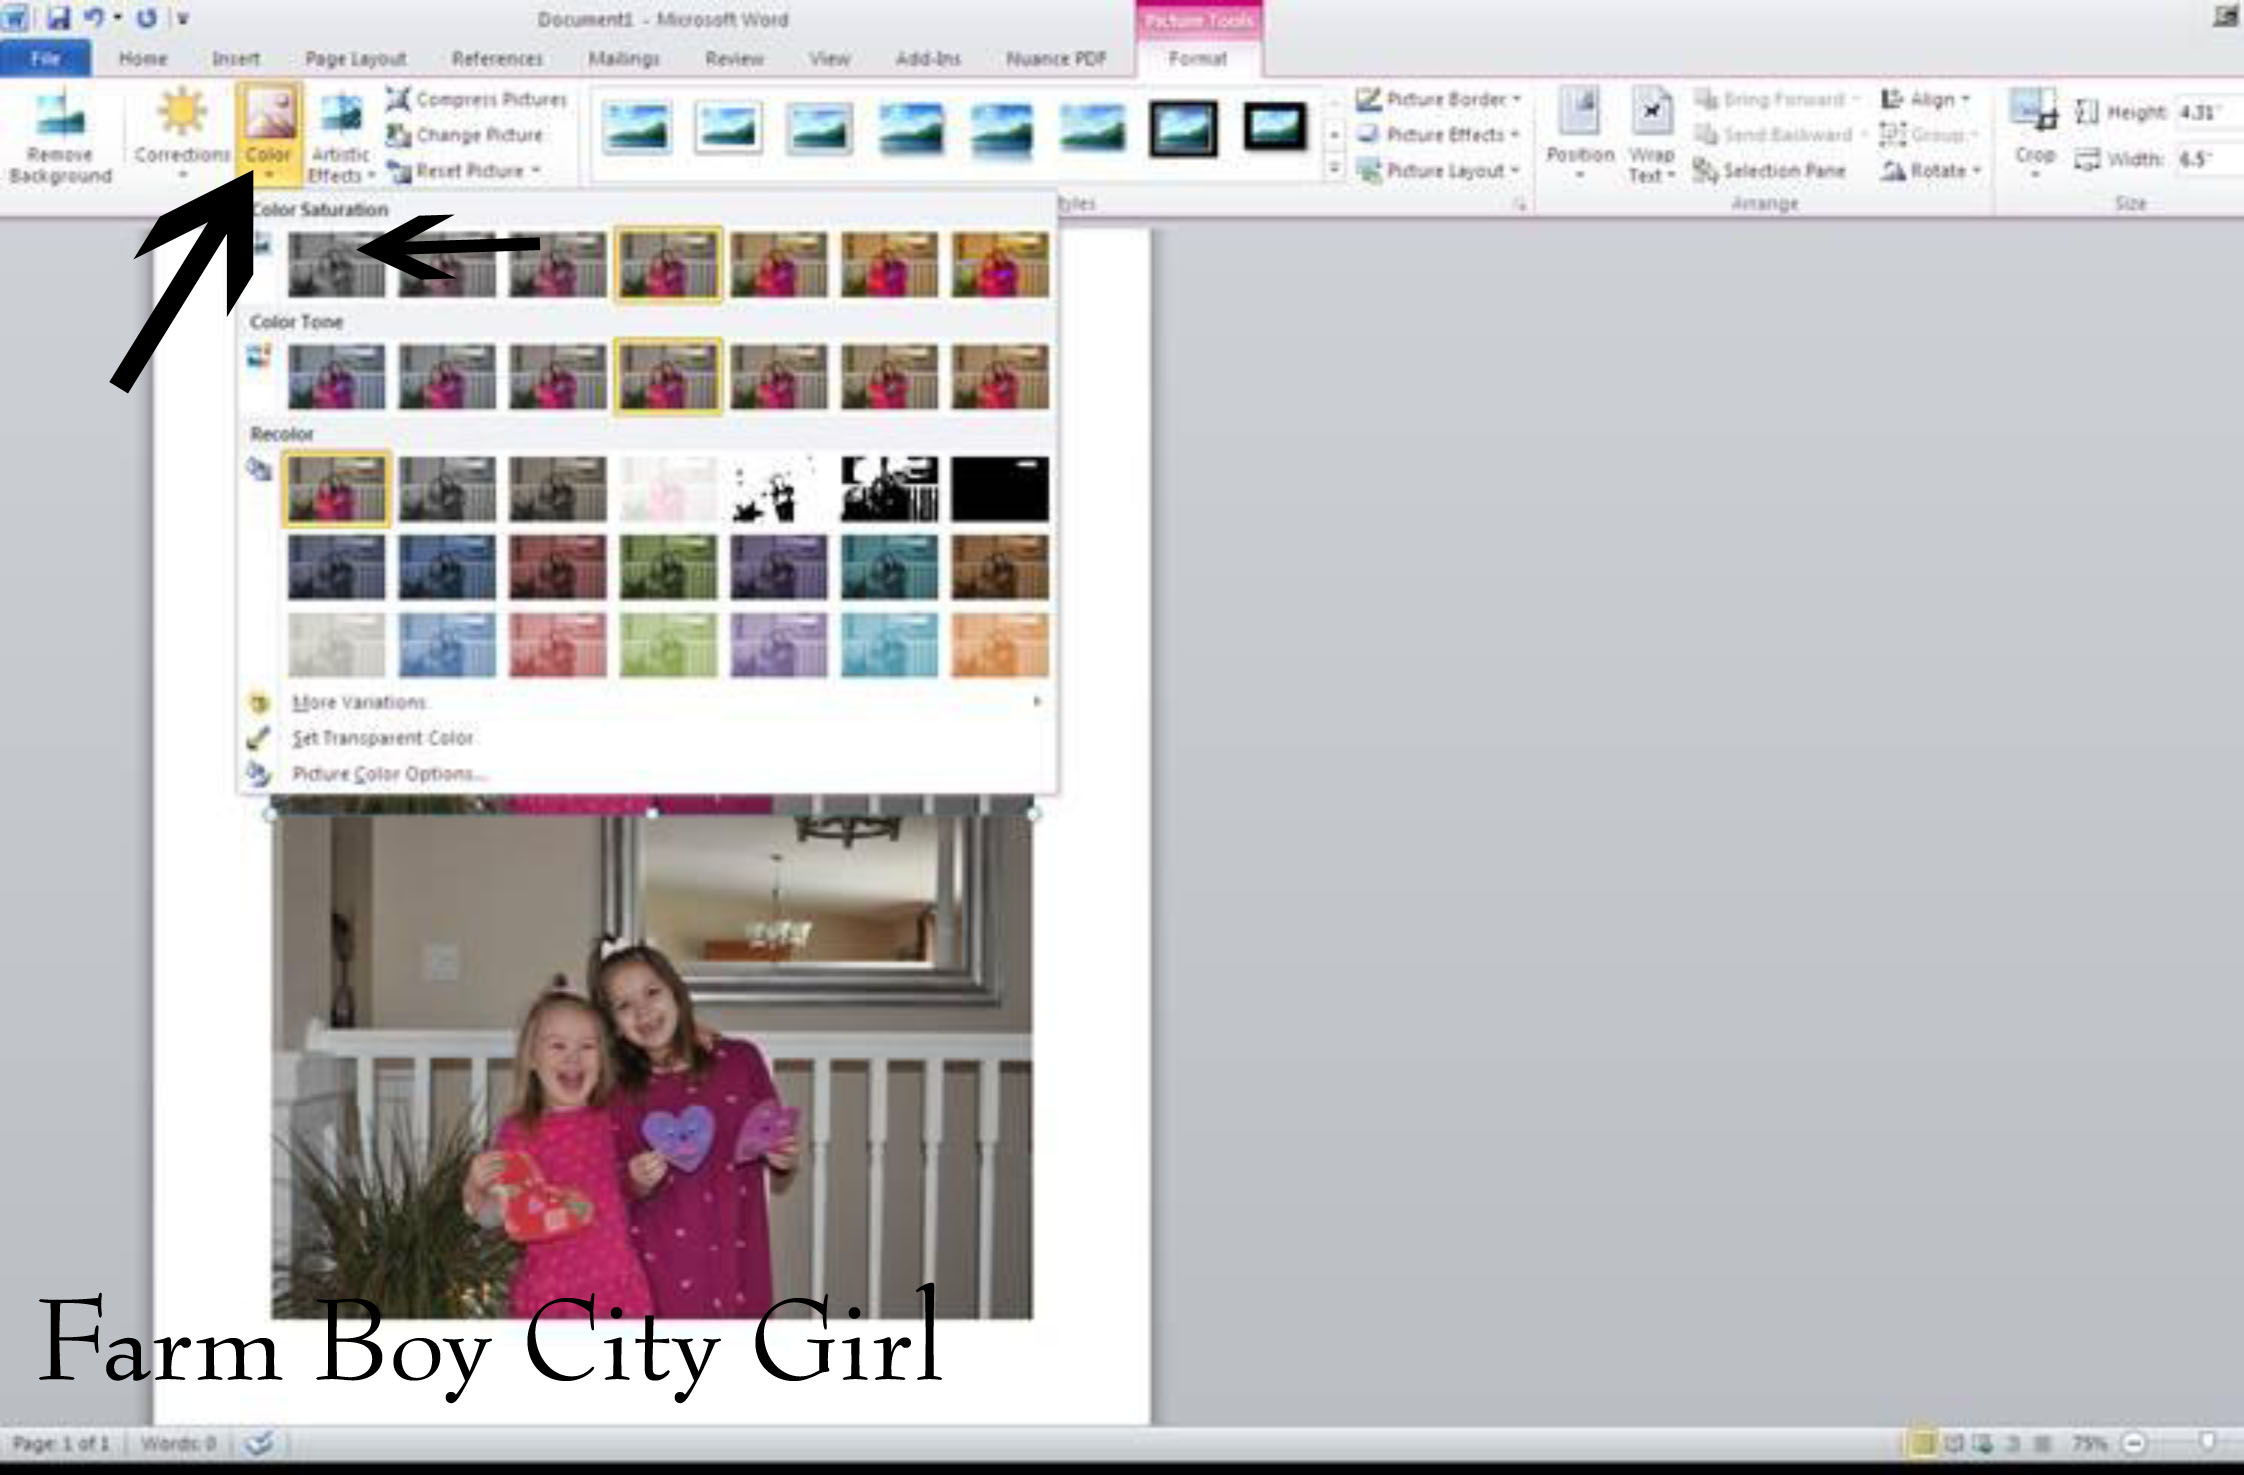Click the Undo icon

click(93, 18)
